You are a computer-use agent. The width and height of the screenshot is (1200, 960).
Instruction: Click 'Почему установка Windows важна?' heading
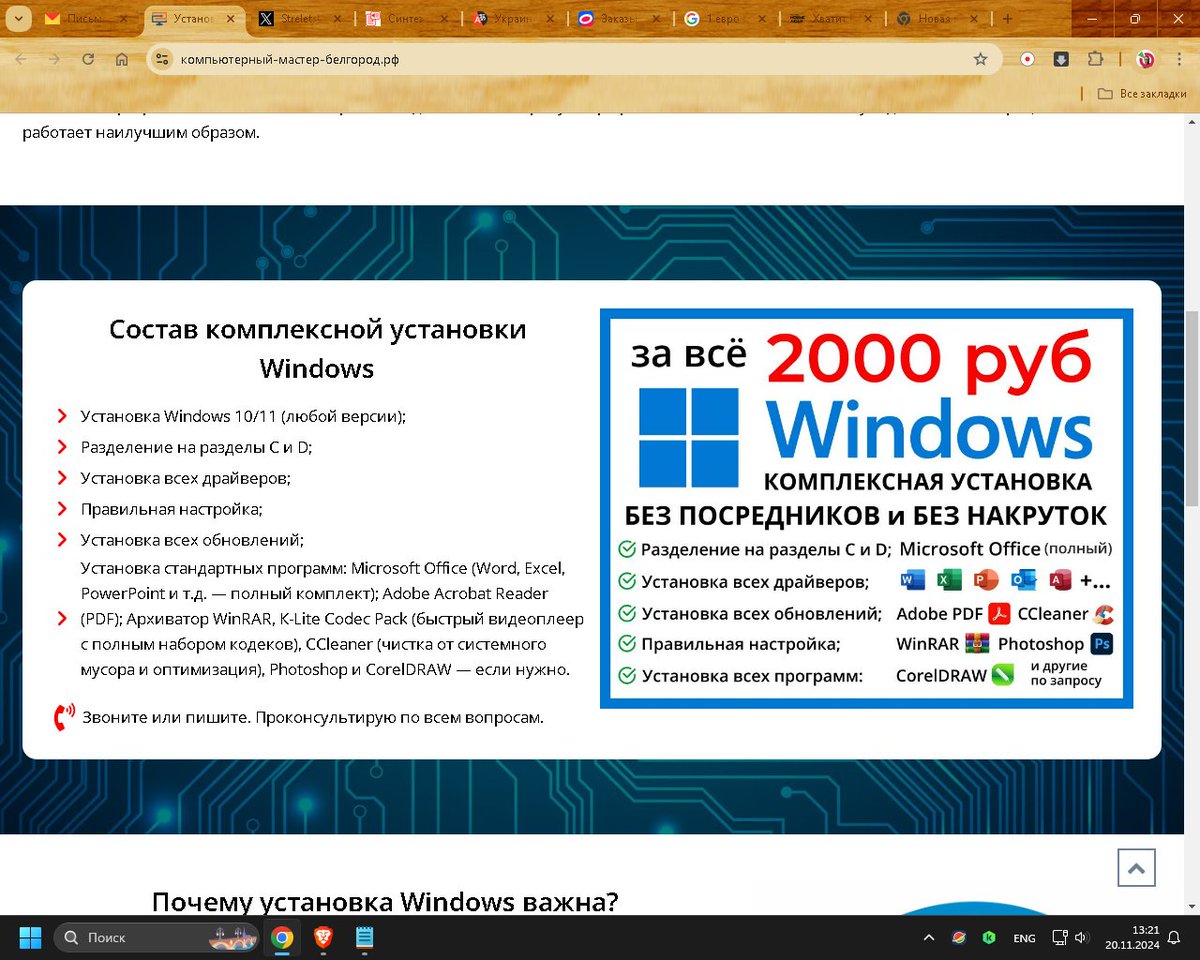click(385, 901)
